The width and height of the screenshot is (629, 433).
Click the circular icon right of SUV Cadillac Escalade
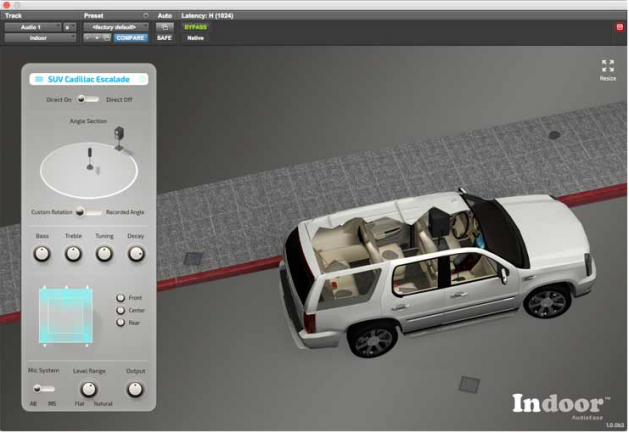click(142, 79)
